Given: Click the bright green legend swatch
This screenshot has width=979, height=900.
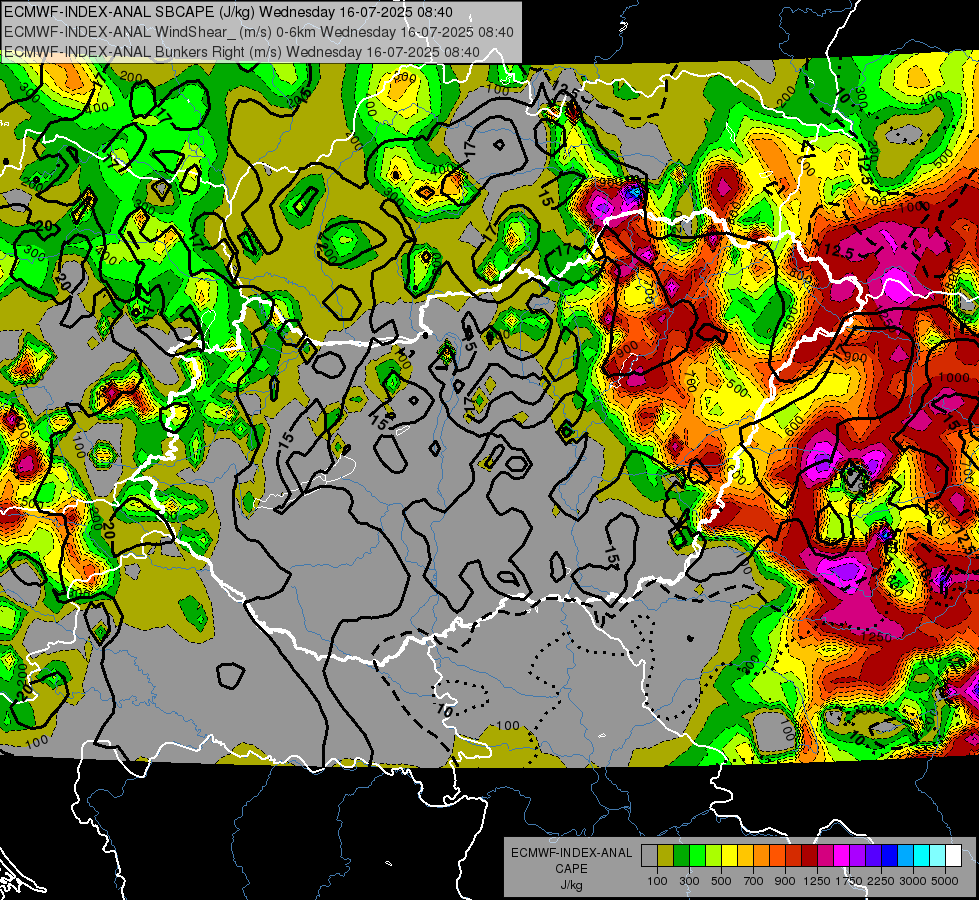Looking at the screenshot, I should click(x=697, y=855).
